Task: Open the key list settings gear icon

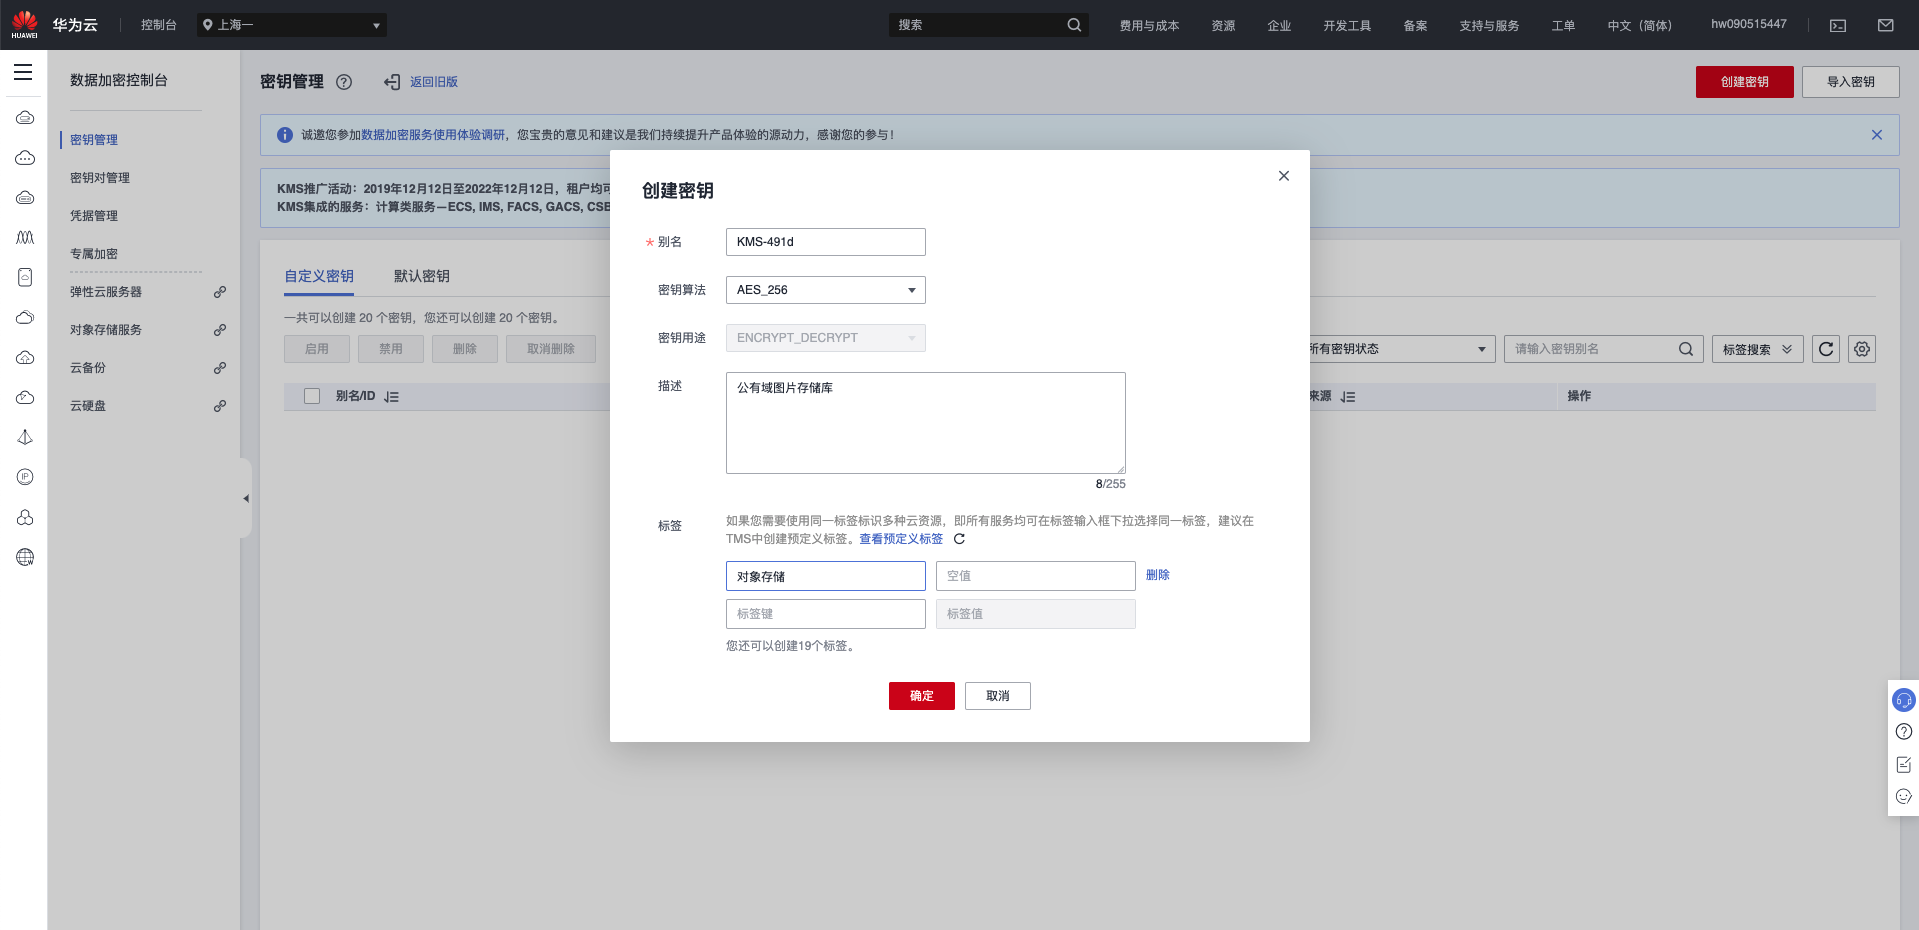Action: pos(1861,349)
